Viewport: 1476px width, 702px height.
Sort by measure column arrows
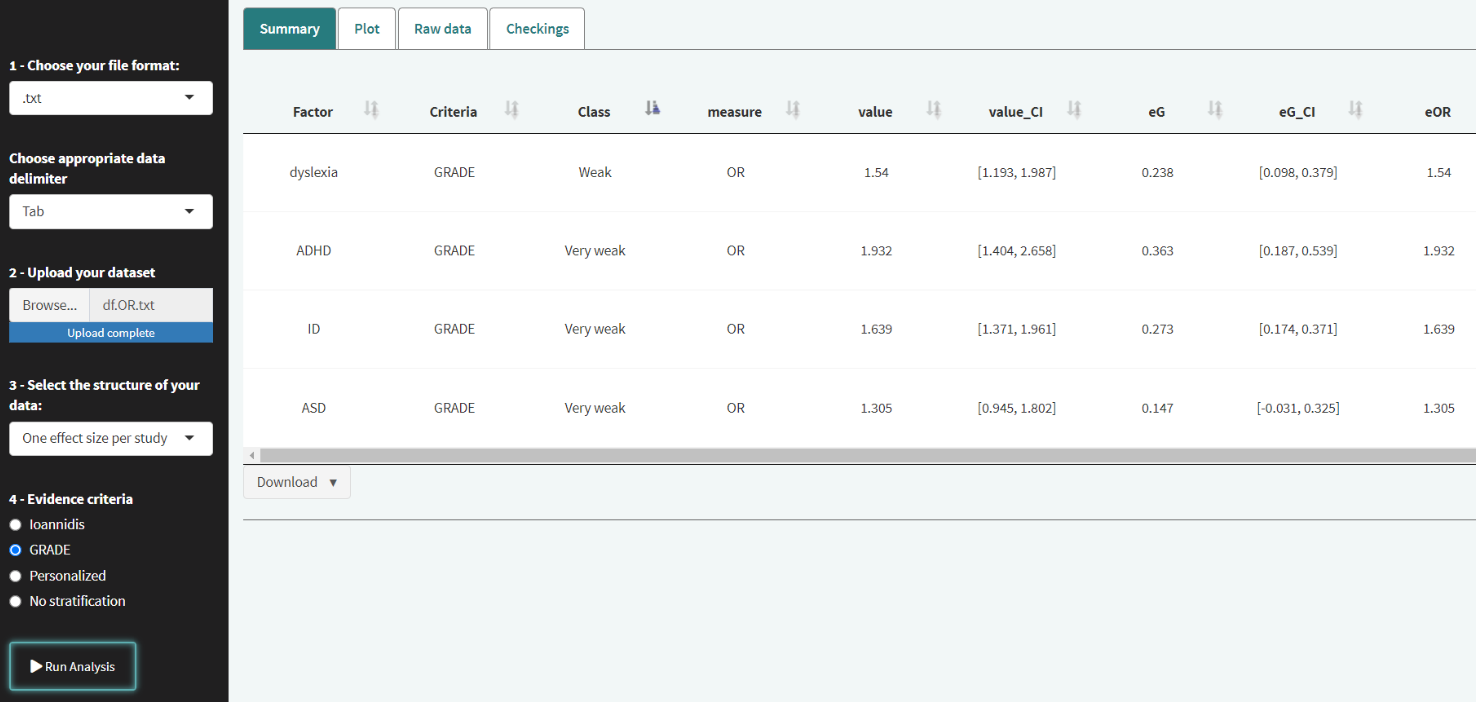tap(793, 110)
